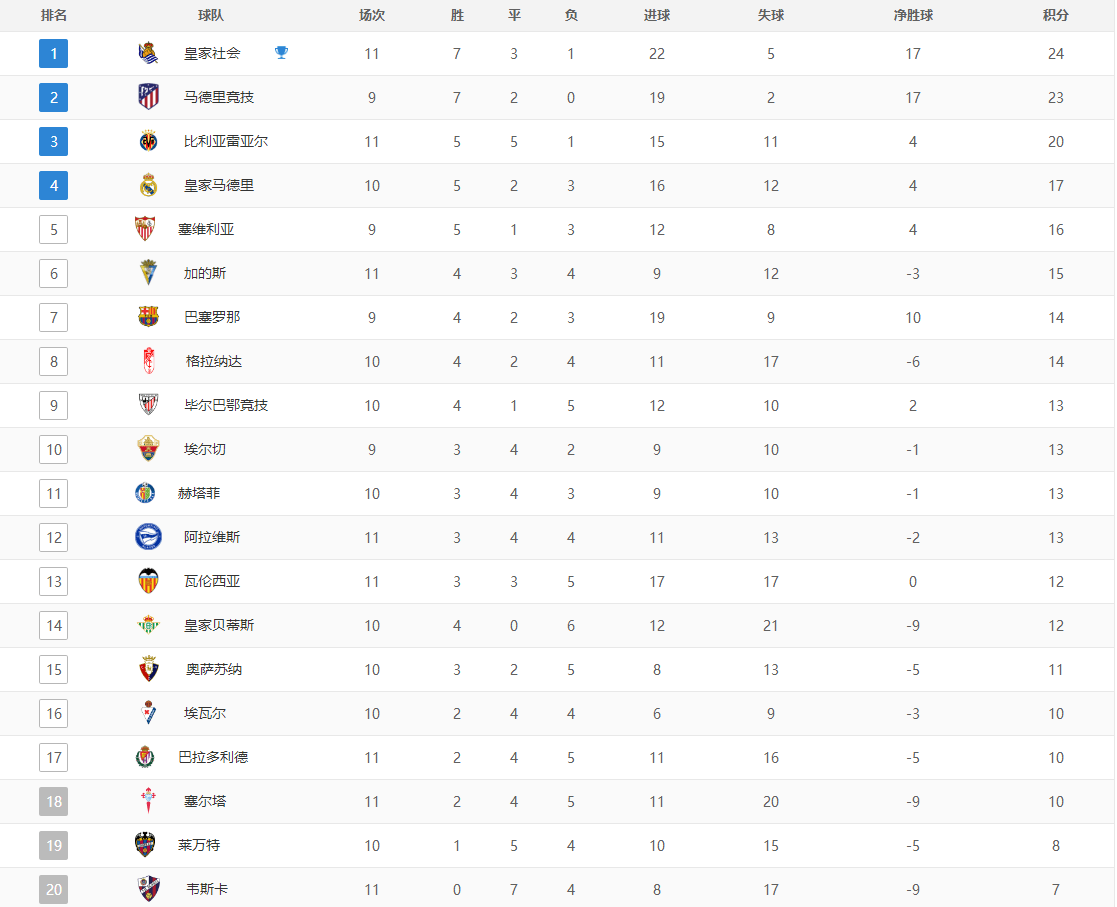This screenshot has width=1117, height=907.
Task: Click the blue rank 1 badge
Action: tap(53, 53)
